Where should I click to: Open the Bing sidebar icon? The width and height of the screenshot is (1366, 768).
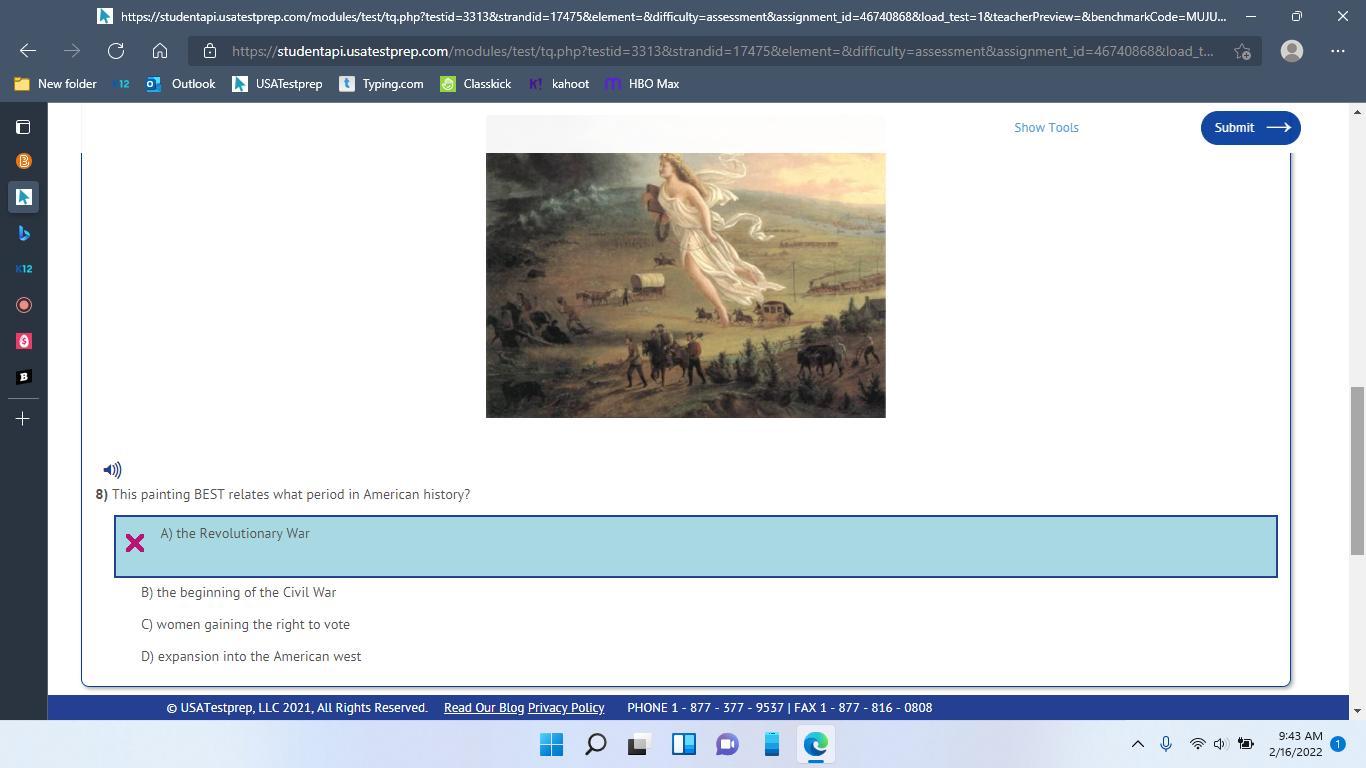pyautogui.click(x=23, y=233)
